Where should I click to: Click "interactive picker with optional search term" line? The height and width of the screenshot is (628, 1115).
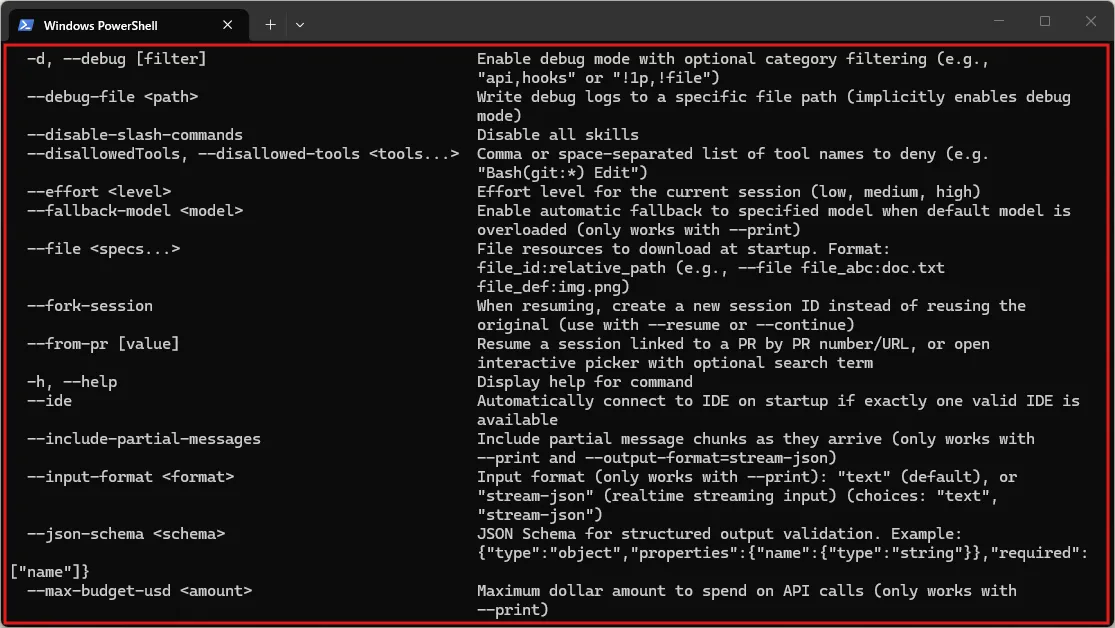(x=675, y=363)
